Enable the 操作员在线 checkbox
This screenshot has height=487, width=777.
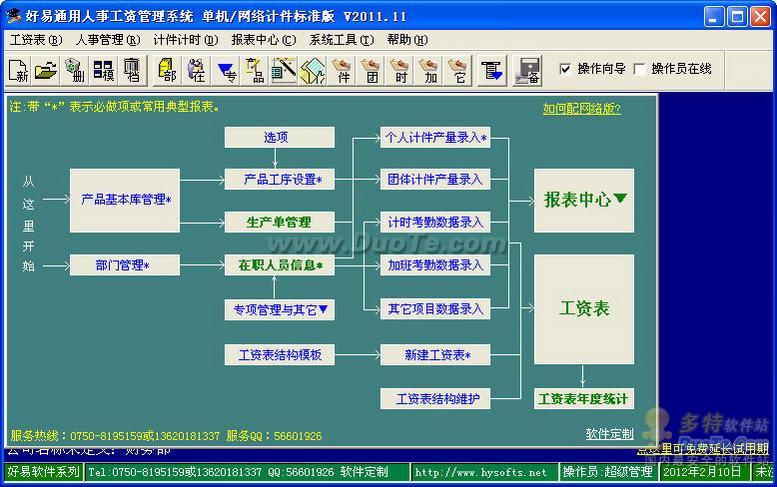coord(640,69)
